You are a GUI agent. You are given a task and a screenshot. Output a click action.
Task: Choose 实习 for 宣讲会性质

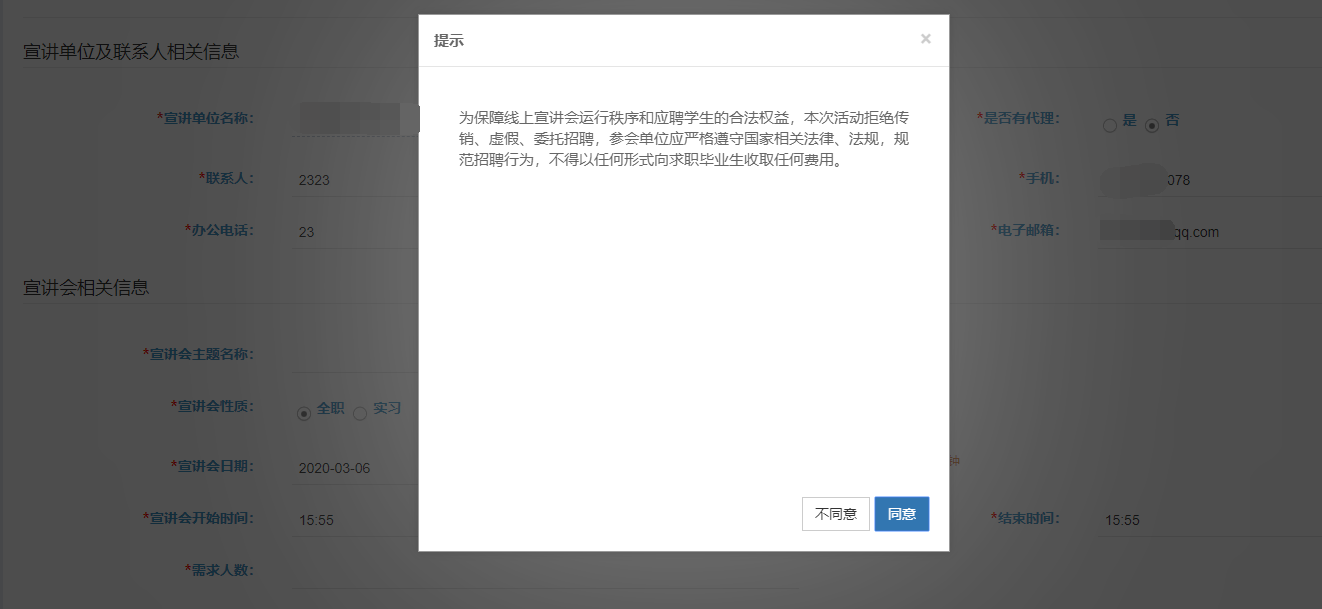360,414
